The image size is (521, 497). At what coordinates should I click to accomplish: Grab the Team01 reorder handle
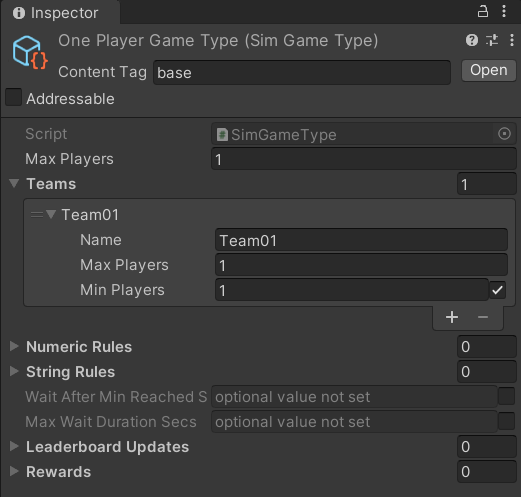click(x=37, y=215)
